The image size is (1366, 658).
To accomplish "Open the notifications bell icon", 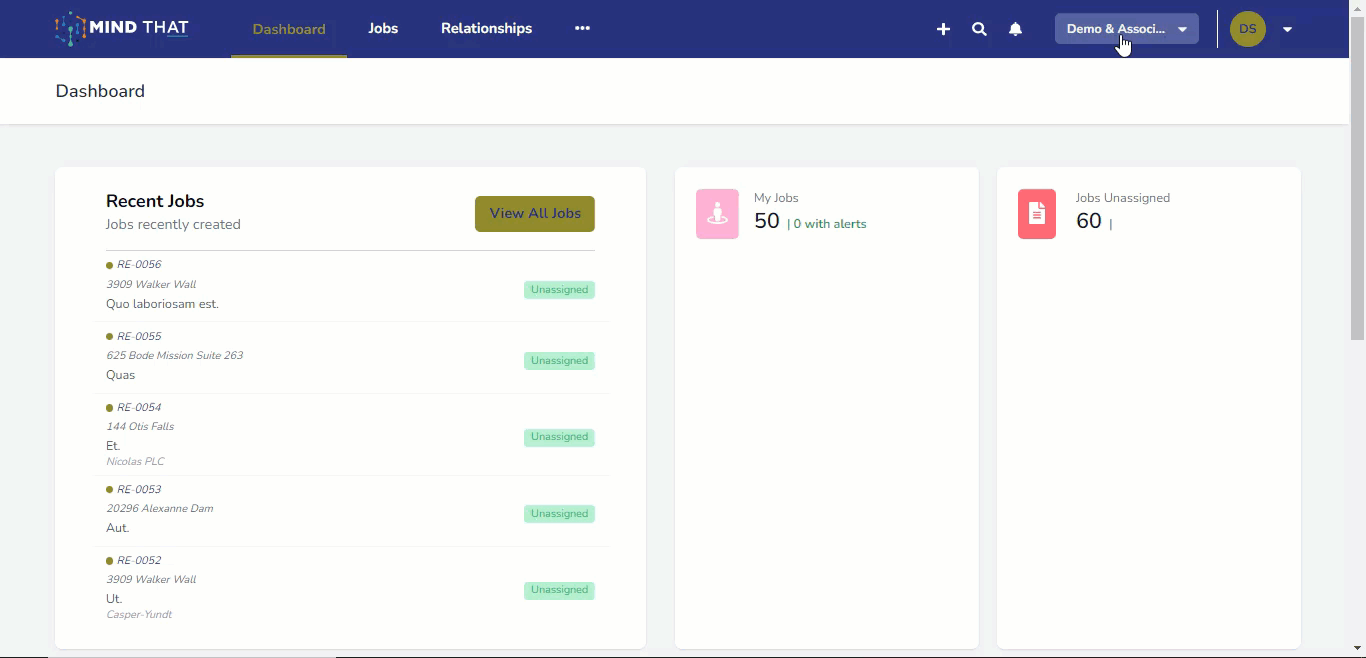I will click(x=1015, y=29).
